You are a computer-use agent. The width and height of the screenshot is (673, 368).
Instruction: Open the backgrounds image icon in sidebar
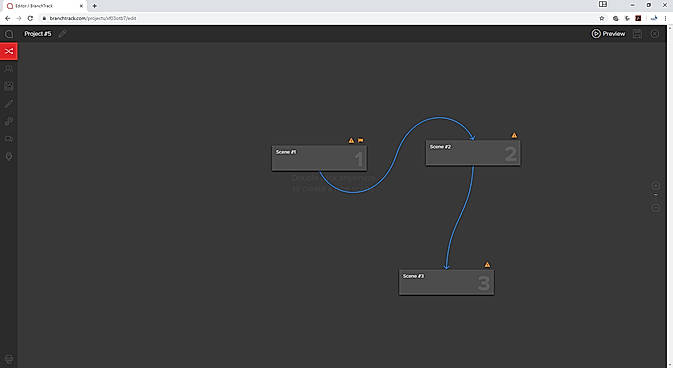click(x=9, y=86)
